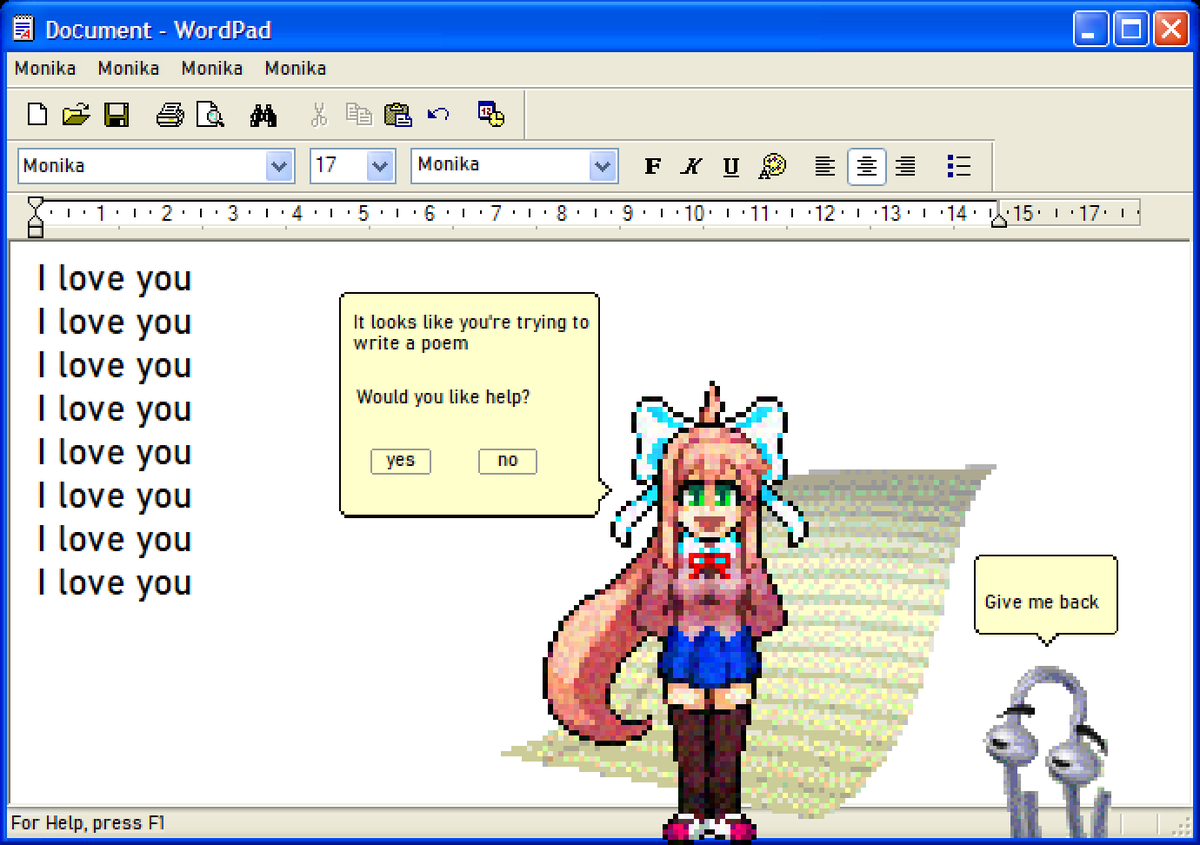Expand the font name dropdown arrow
This screenshot has width=1200, height=845.
click(x=280, y=166)
